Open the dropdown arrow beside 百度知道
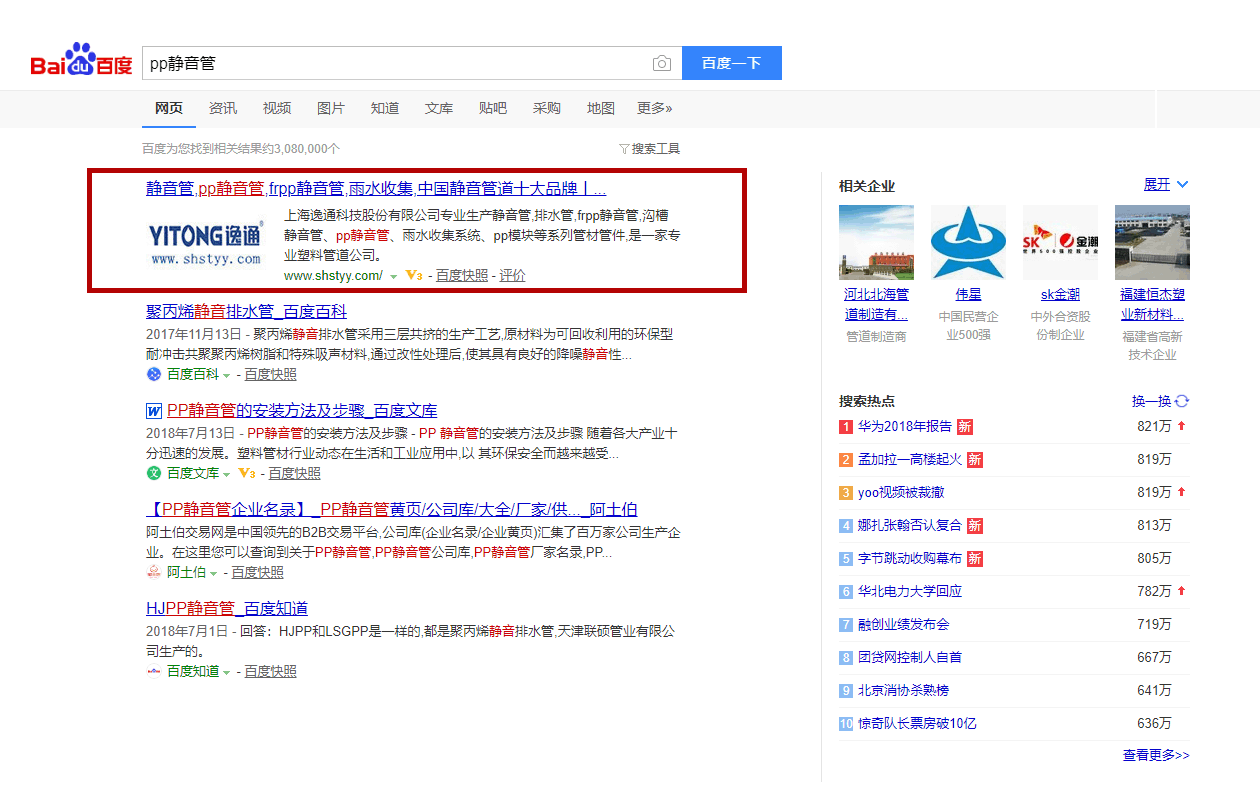This screenshot has height=809, width=1260. 226,672
